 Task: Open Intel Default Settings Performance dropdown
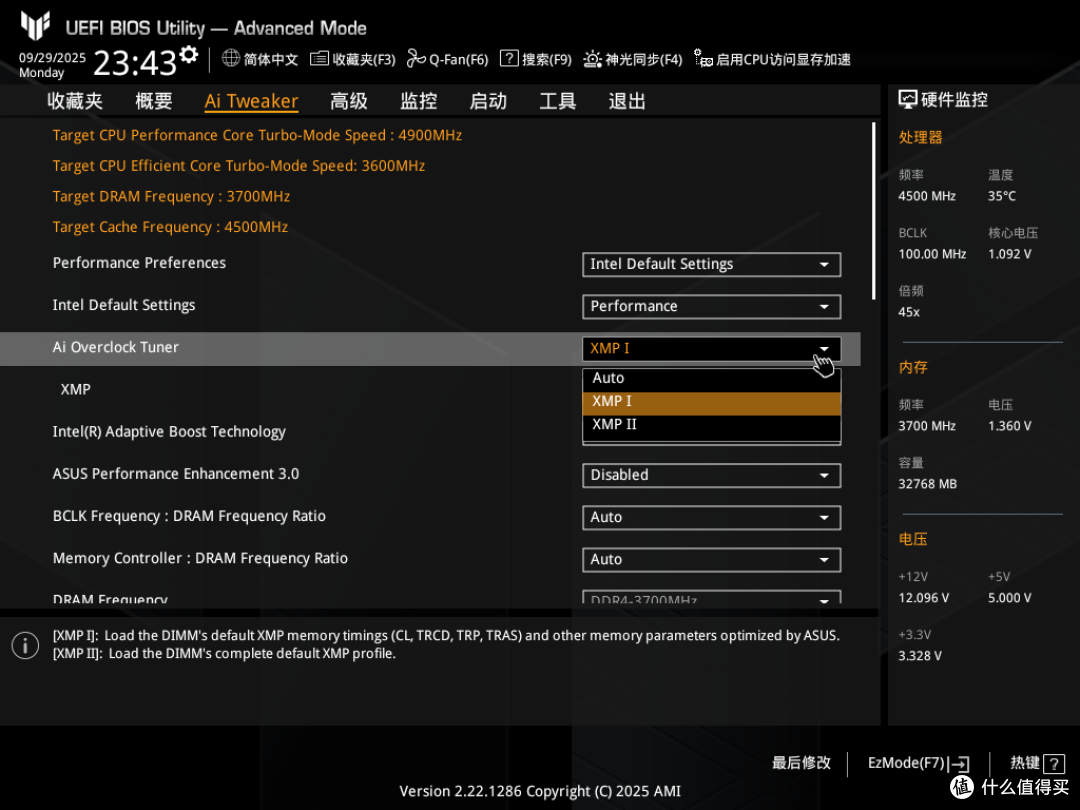712,307
